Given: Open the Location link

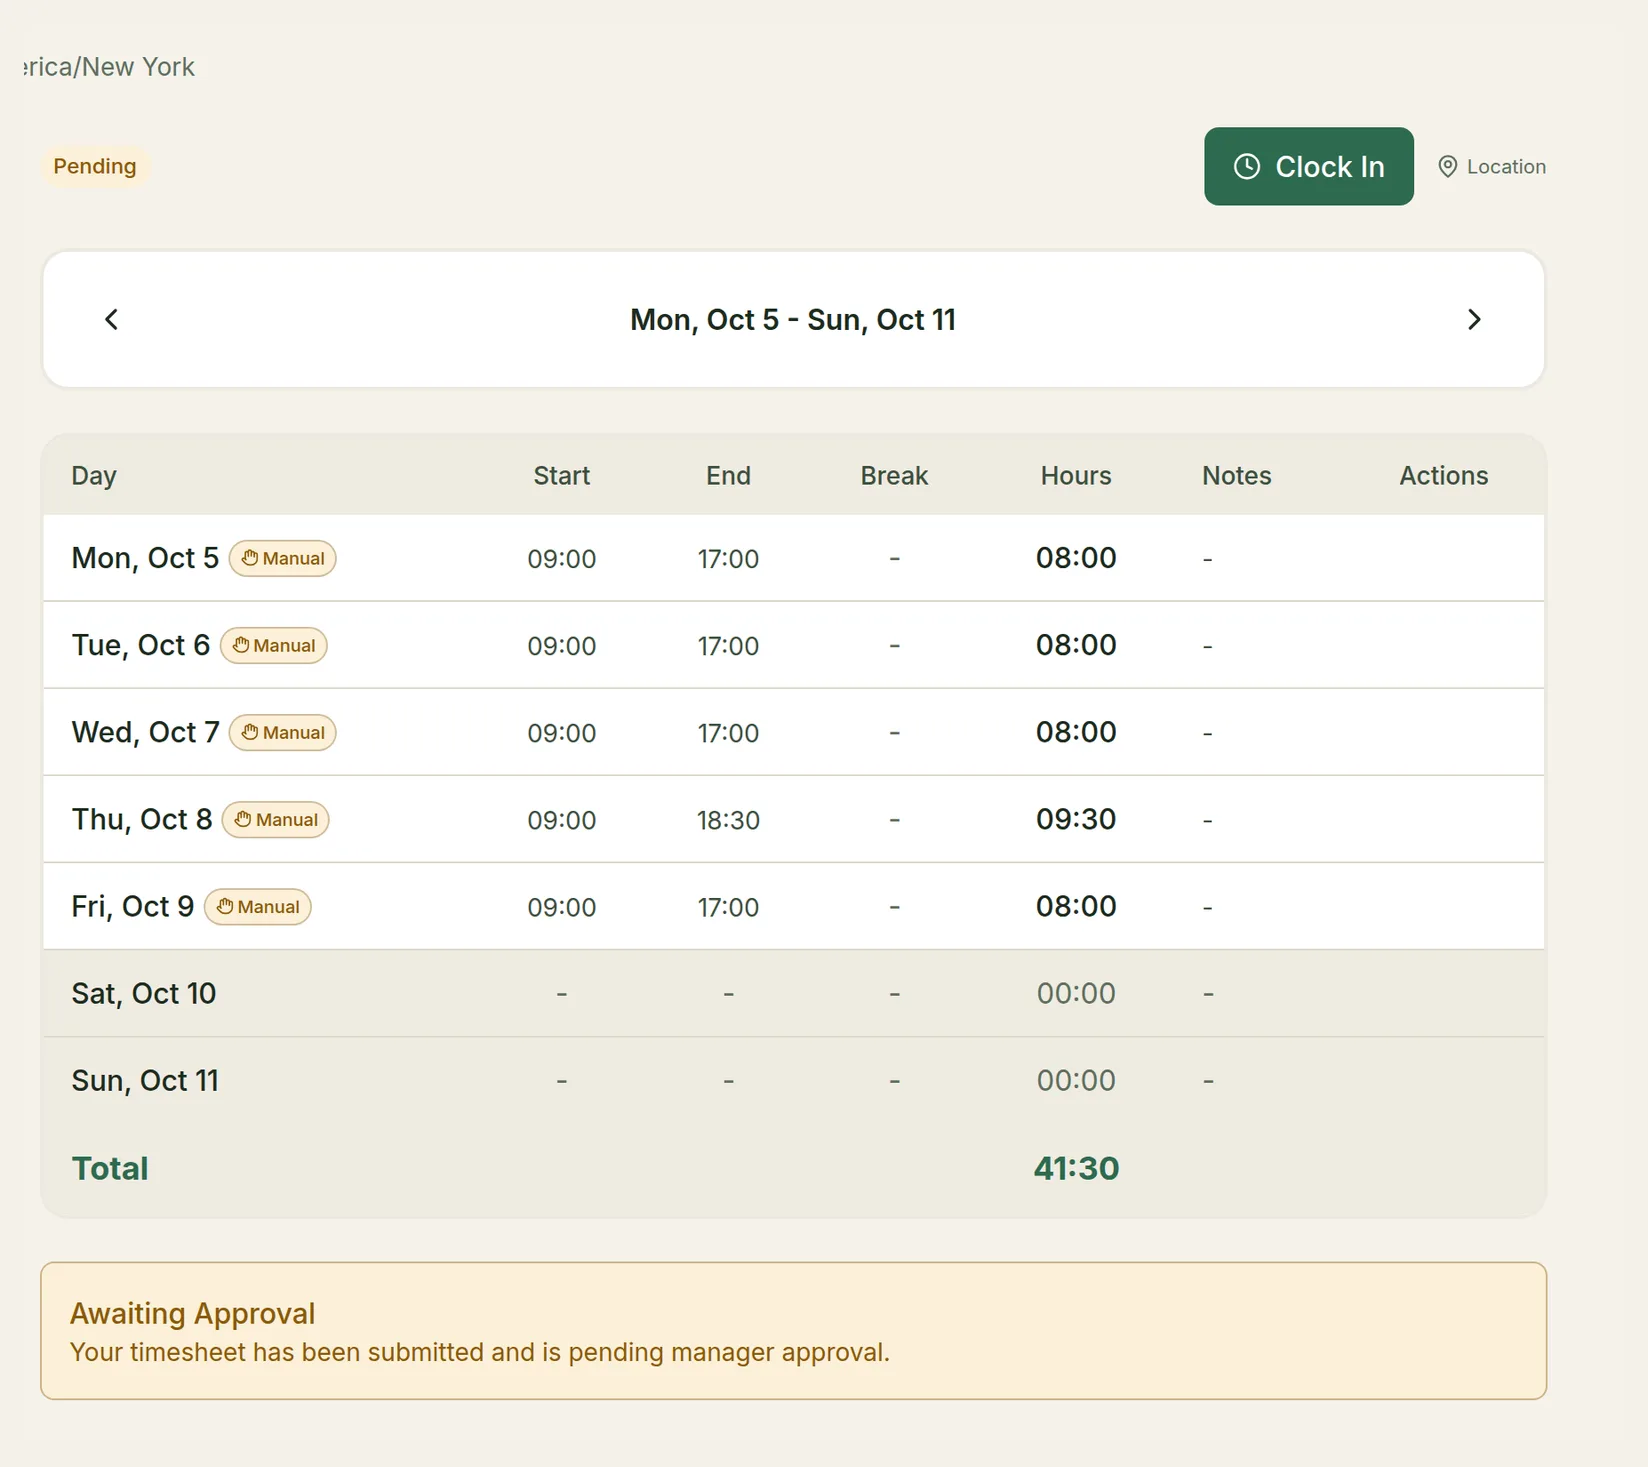Looking at the screenshot, I should pos(1491,166).
